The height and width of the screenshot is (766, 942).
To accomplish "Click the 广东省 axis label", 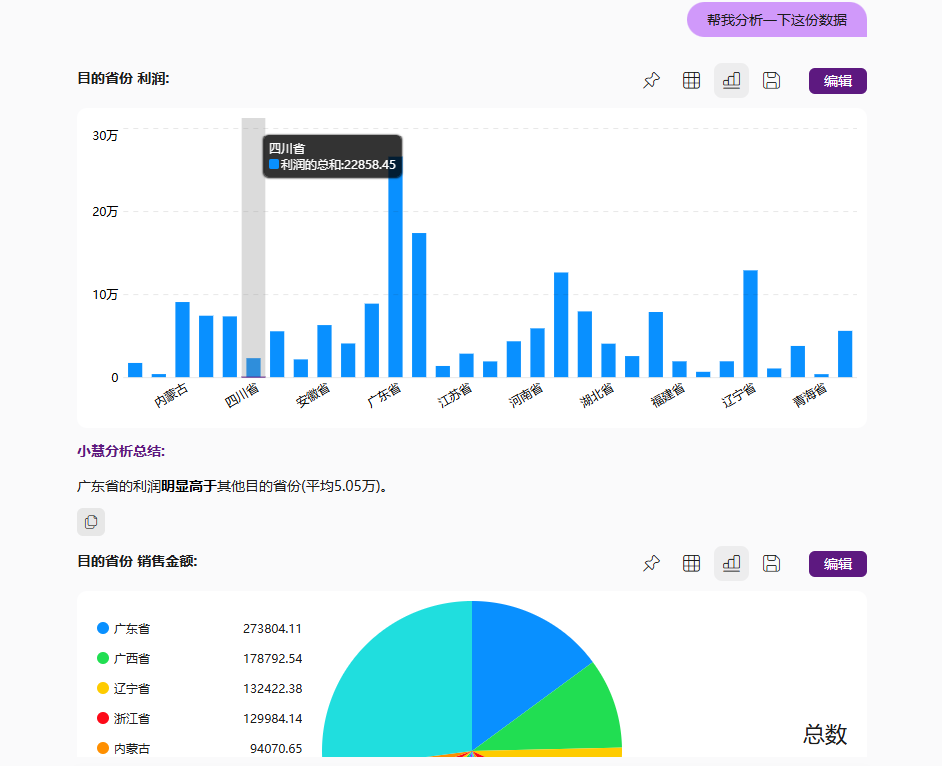I will (384, 396).
